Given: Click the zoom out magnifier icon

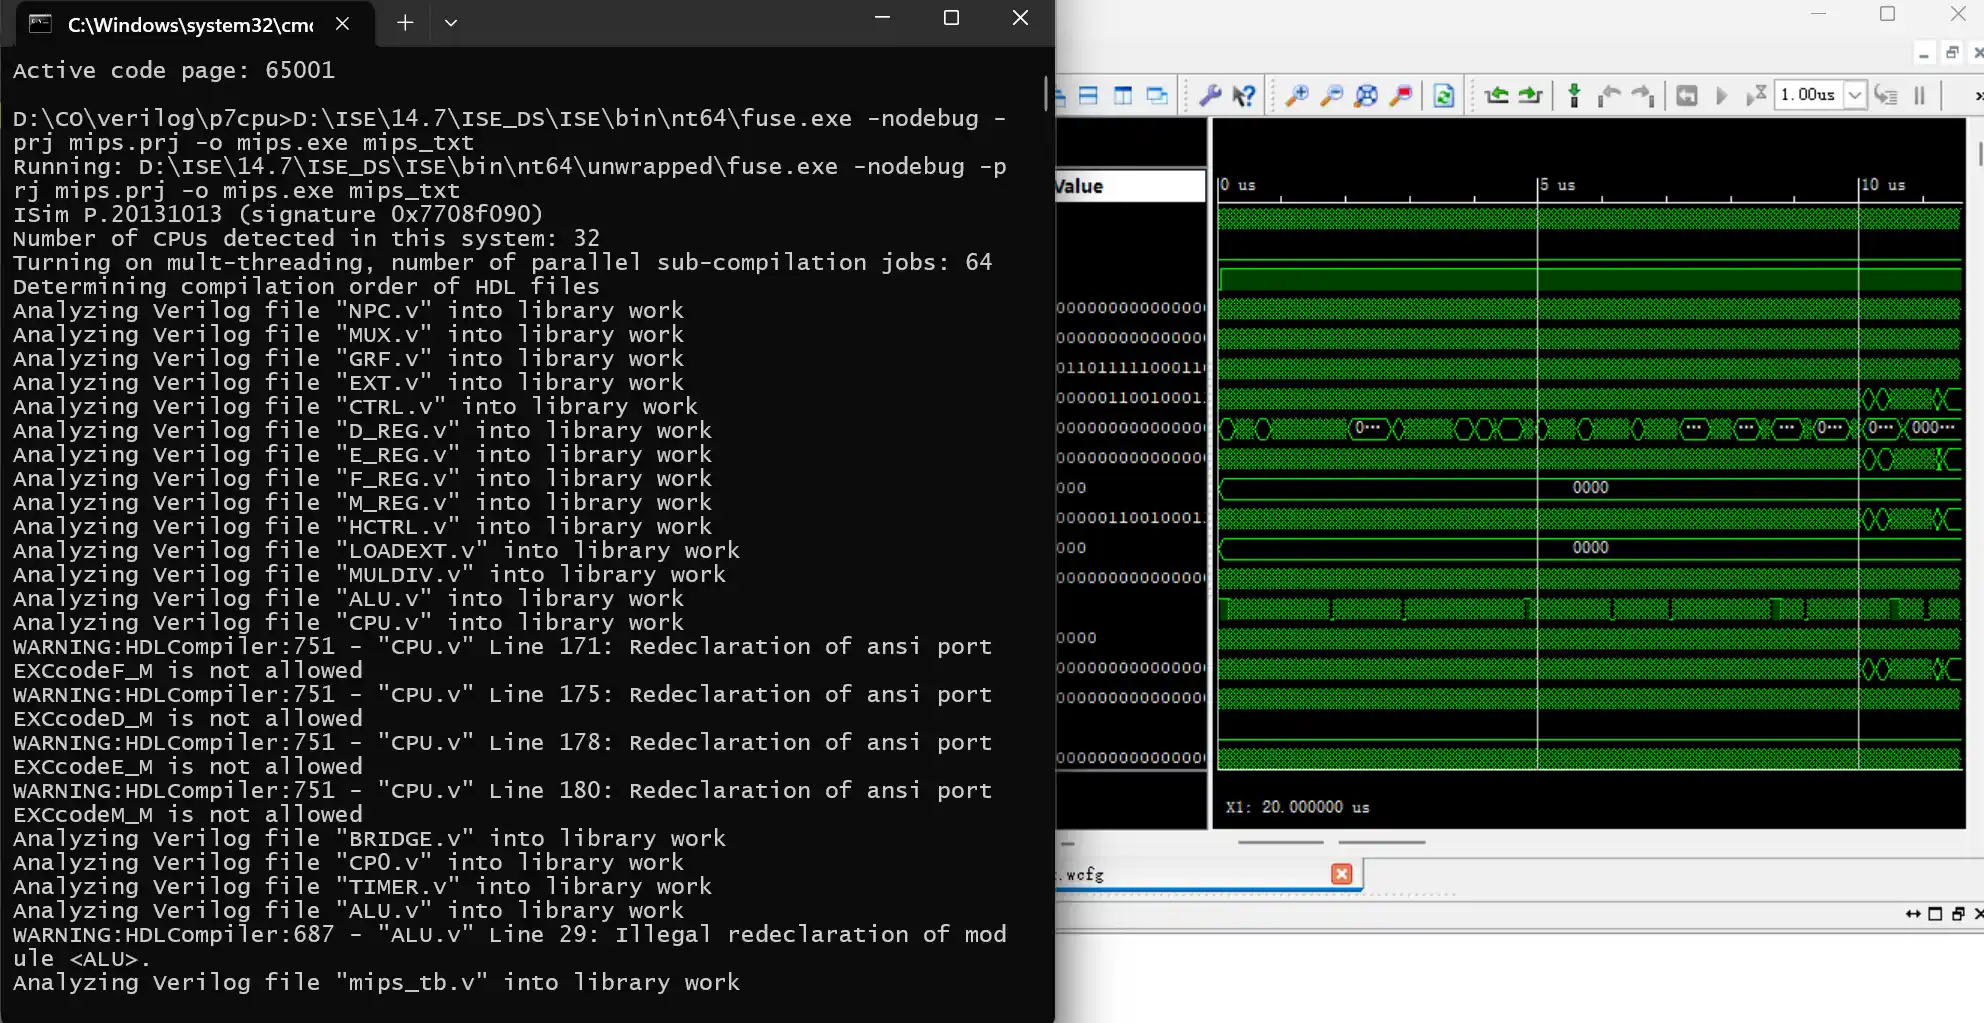Looking at the screenshot, I should point(1331,96).
